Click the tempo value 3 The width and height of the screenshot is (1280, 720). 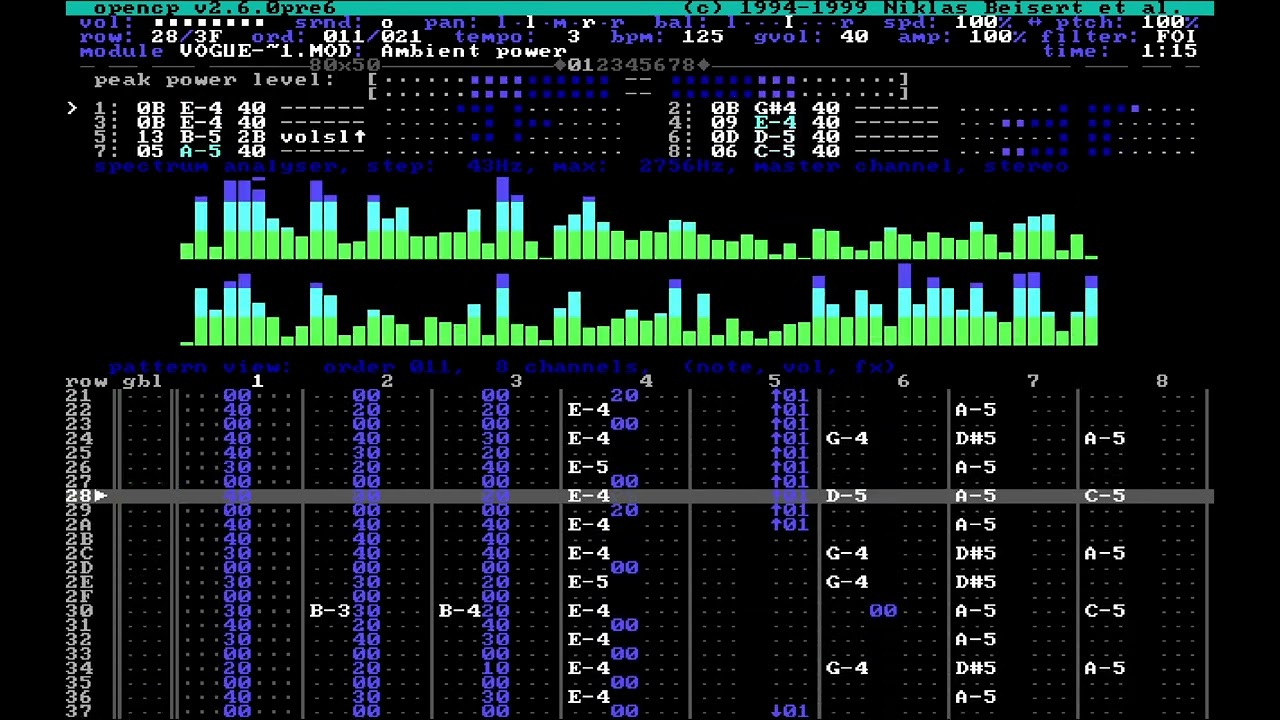[x=573, y=37]
